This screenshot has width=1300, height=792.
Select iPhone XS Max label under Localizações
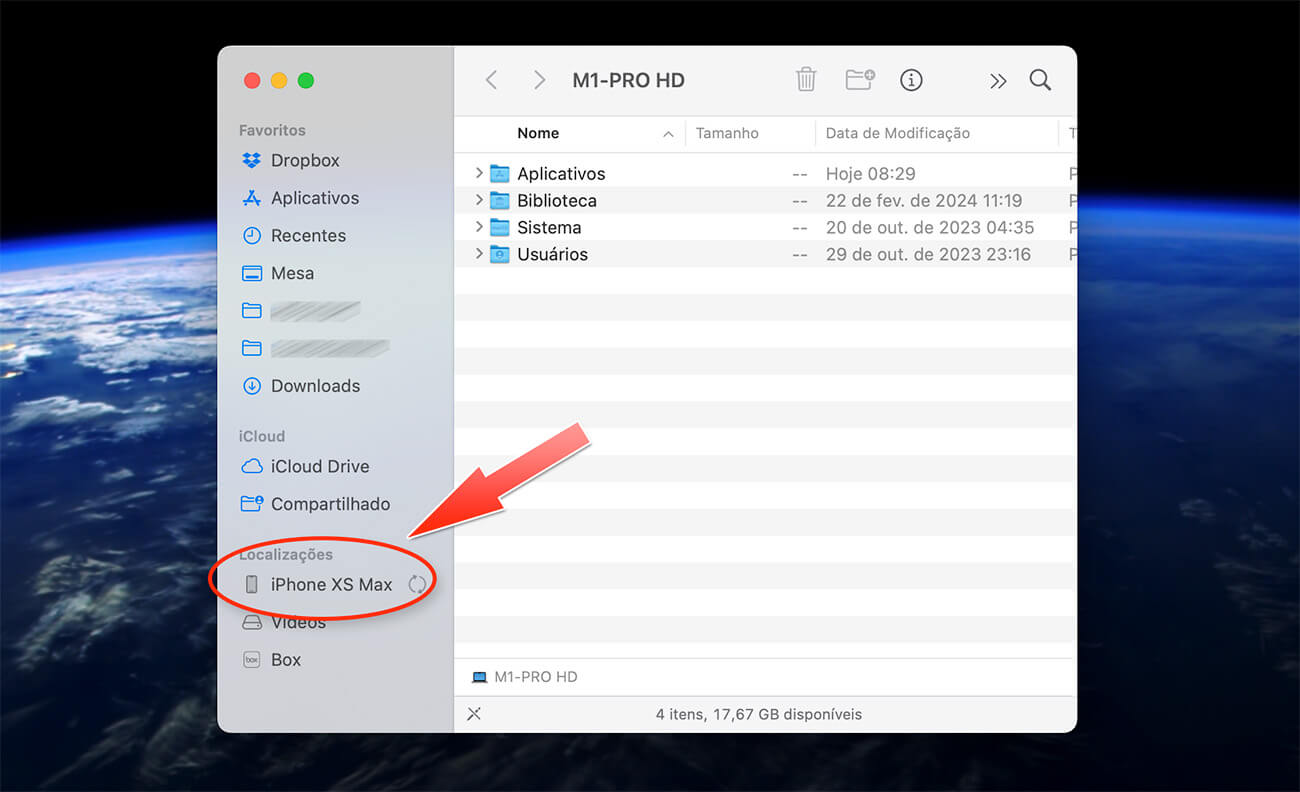coord(331,584)
